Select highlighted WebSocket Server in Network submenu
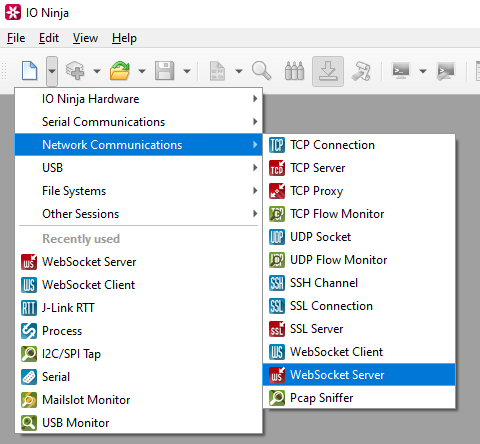Screen dimensions: 480x444 [359, 375]
